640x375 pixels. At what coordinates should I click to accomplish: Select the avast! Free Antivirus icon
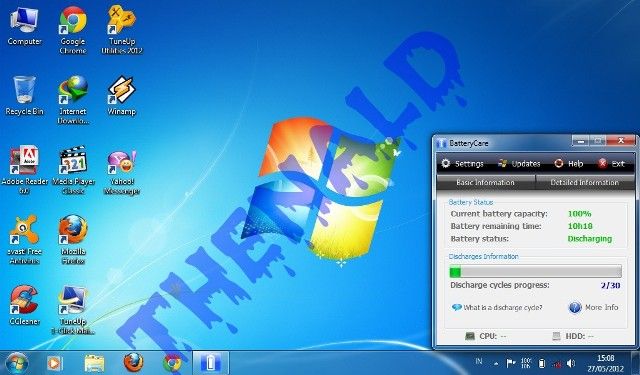pyautogui.click(x=24, y=240)
